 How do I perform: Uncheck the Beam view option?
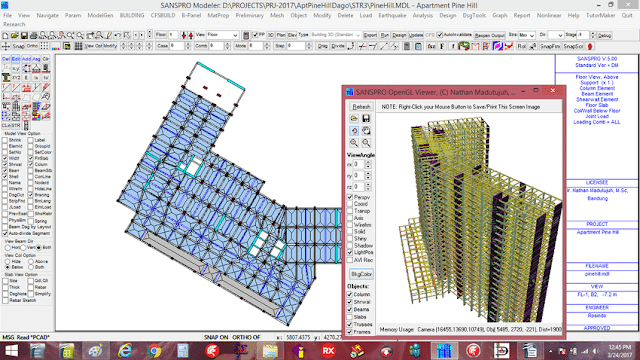tap(5, 171)
